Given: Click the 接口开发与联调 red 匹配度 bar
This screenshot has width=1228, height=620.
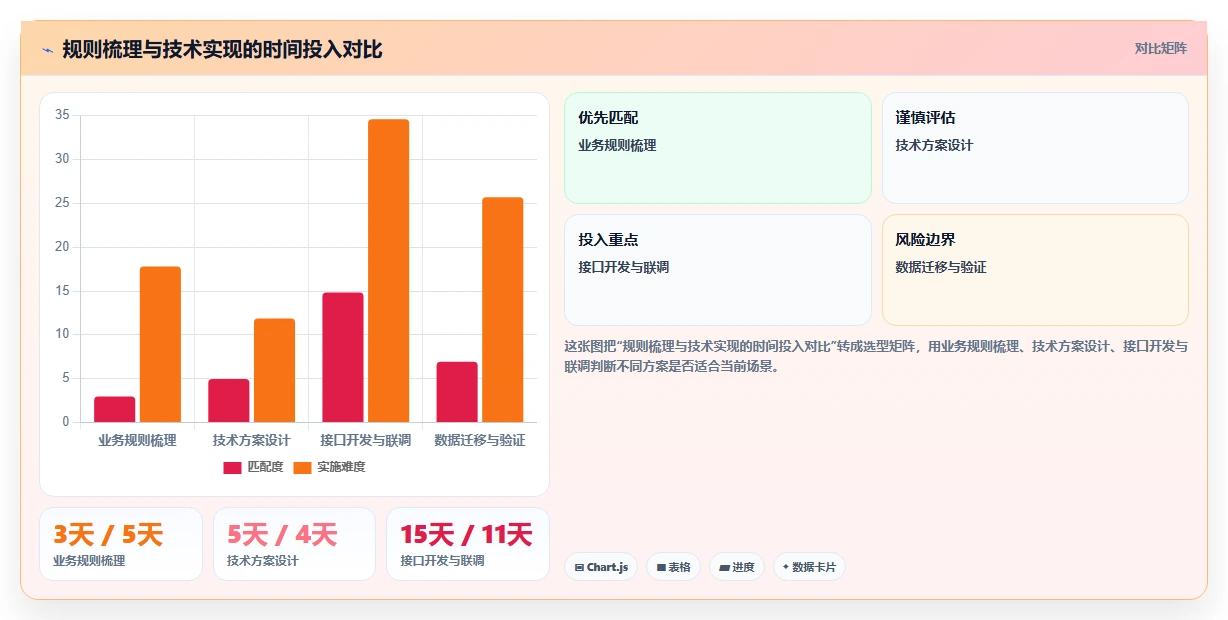Looking at the screenshot, I should [x=343, y=357].
